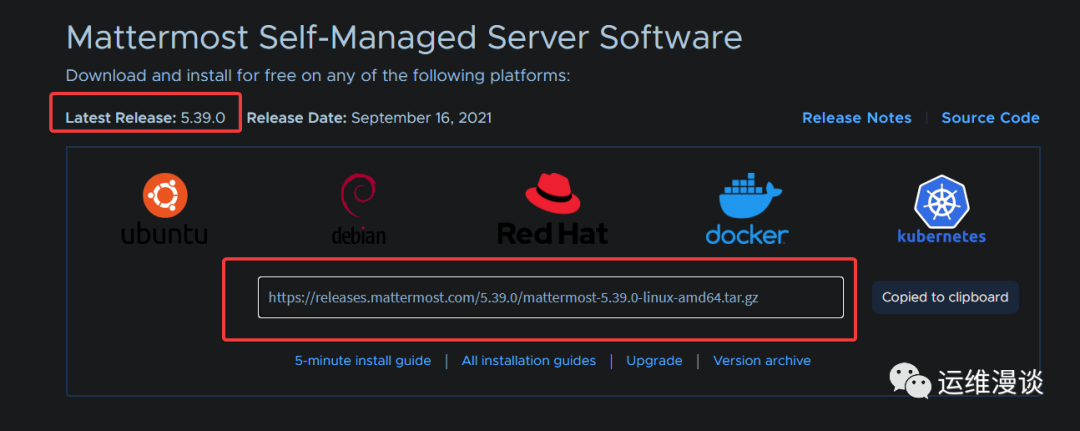Click the 5.39.0 version number
The image size is (1080, 431).
(x=203, y=118)
